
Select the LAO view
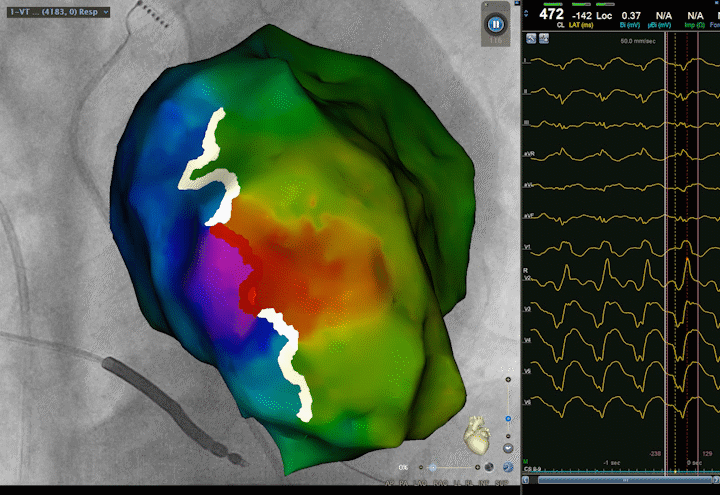tap(421, 484)
